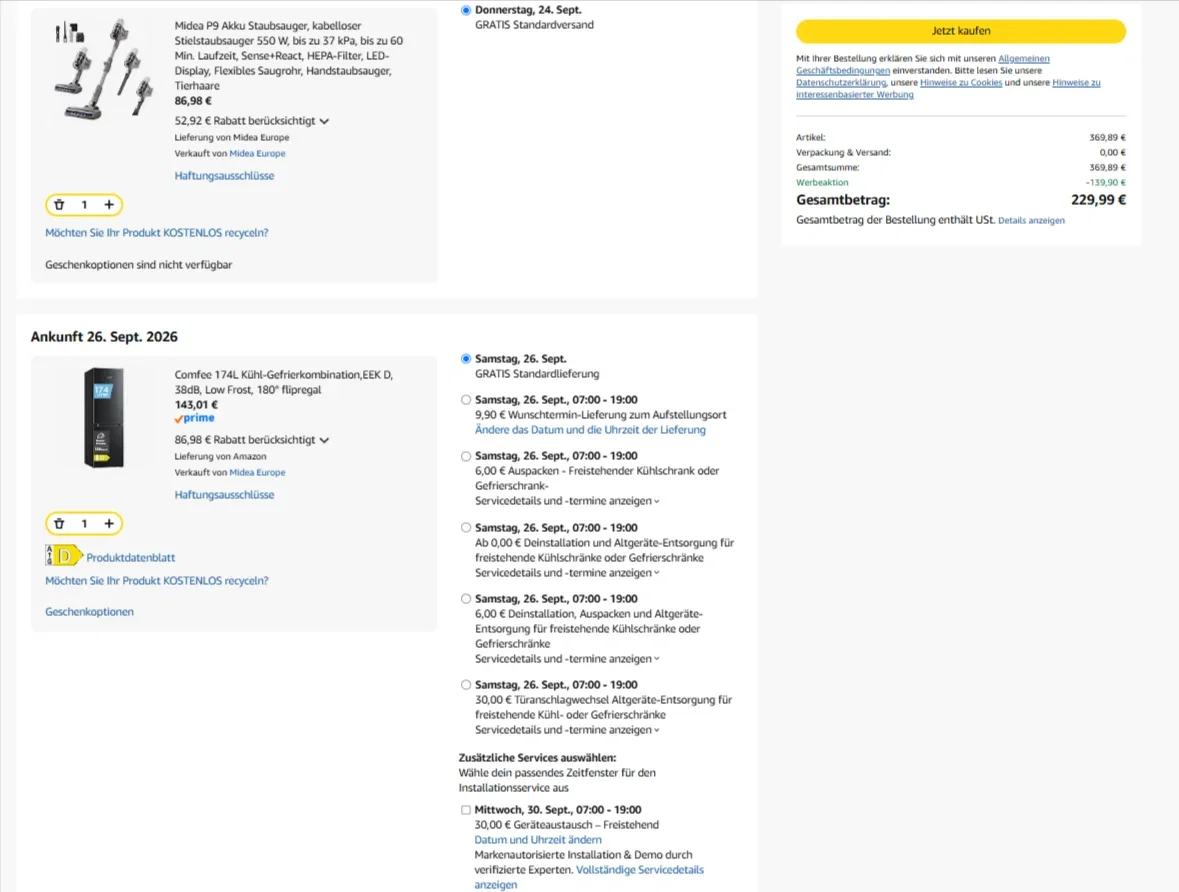Open Midea Europe seller link for vacuum
This screenshot has height=892, width=1179.
point(257,153)
